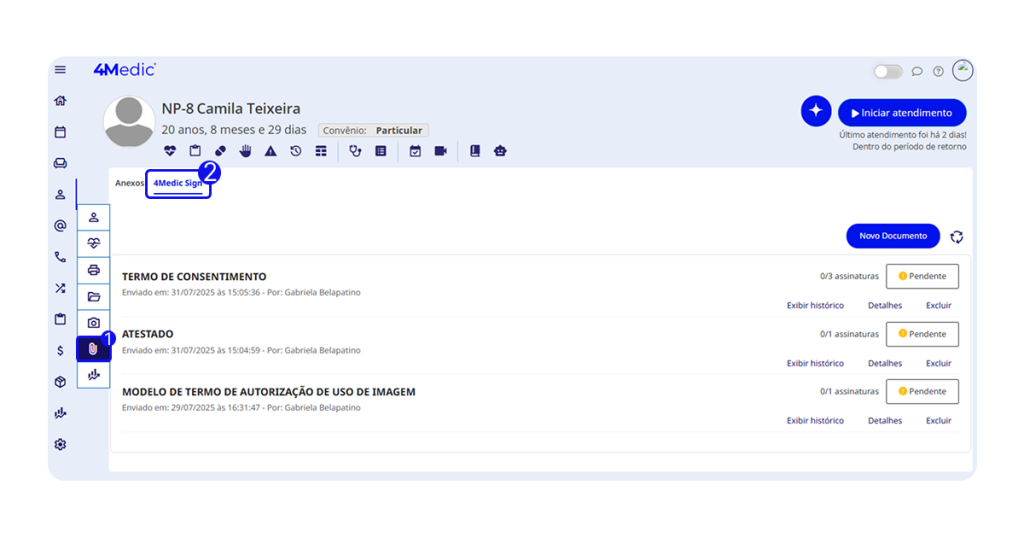Click the hand allergy icon
Screen dimensions: 1024x538
(x=246, y=151)
